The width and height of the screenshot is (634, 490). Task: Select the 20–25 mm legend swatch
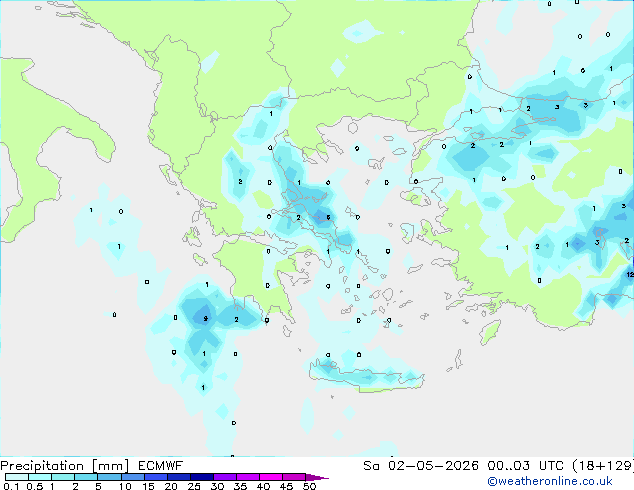pos(179,477)
